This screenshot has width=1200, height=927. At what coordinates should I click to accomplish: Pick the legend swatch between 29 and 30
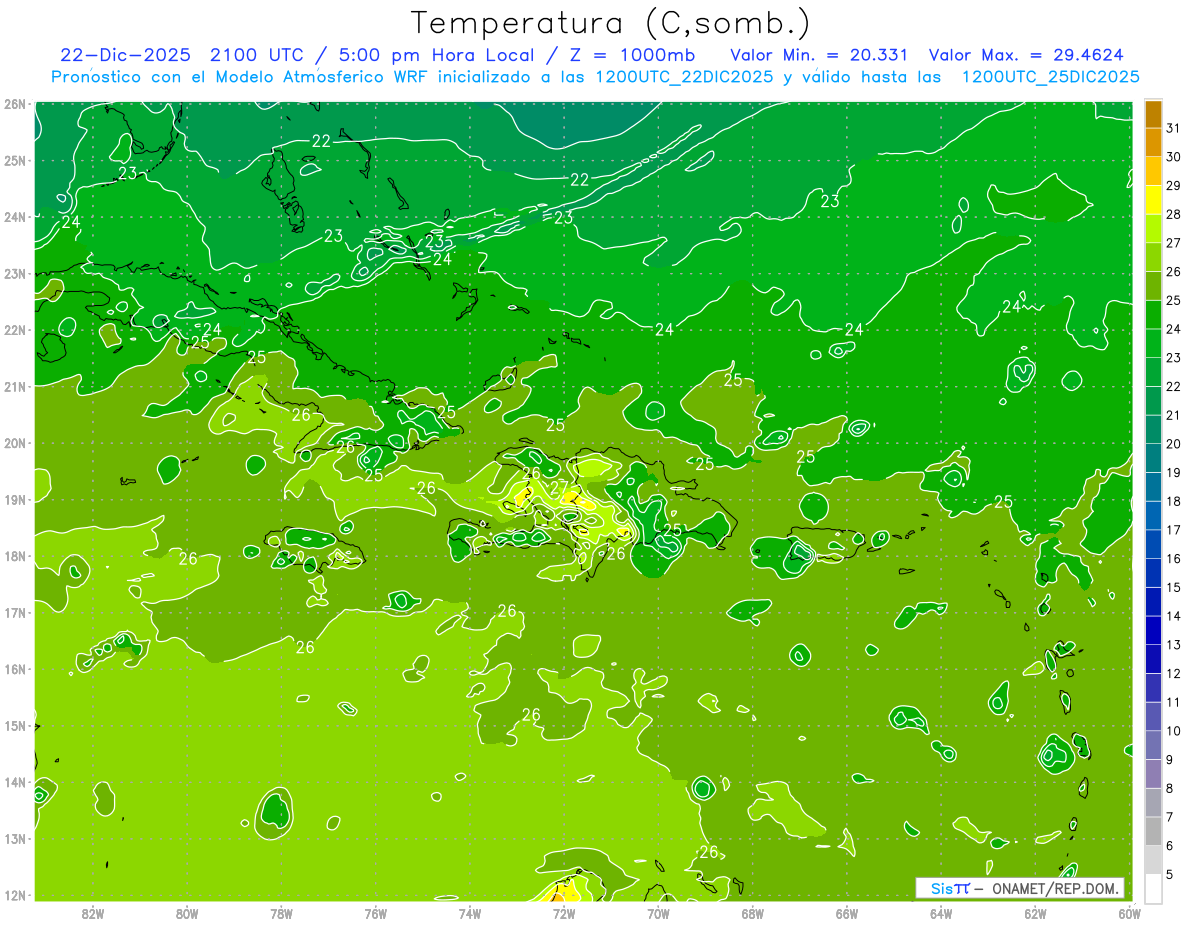pyautogui.click(x=1153, y=171)
